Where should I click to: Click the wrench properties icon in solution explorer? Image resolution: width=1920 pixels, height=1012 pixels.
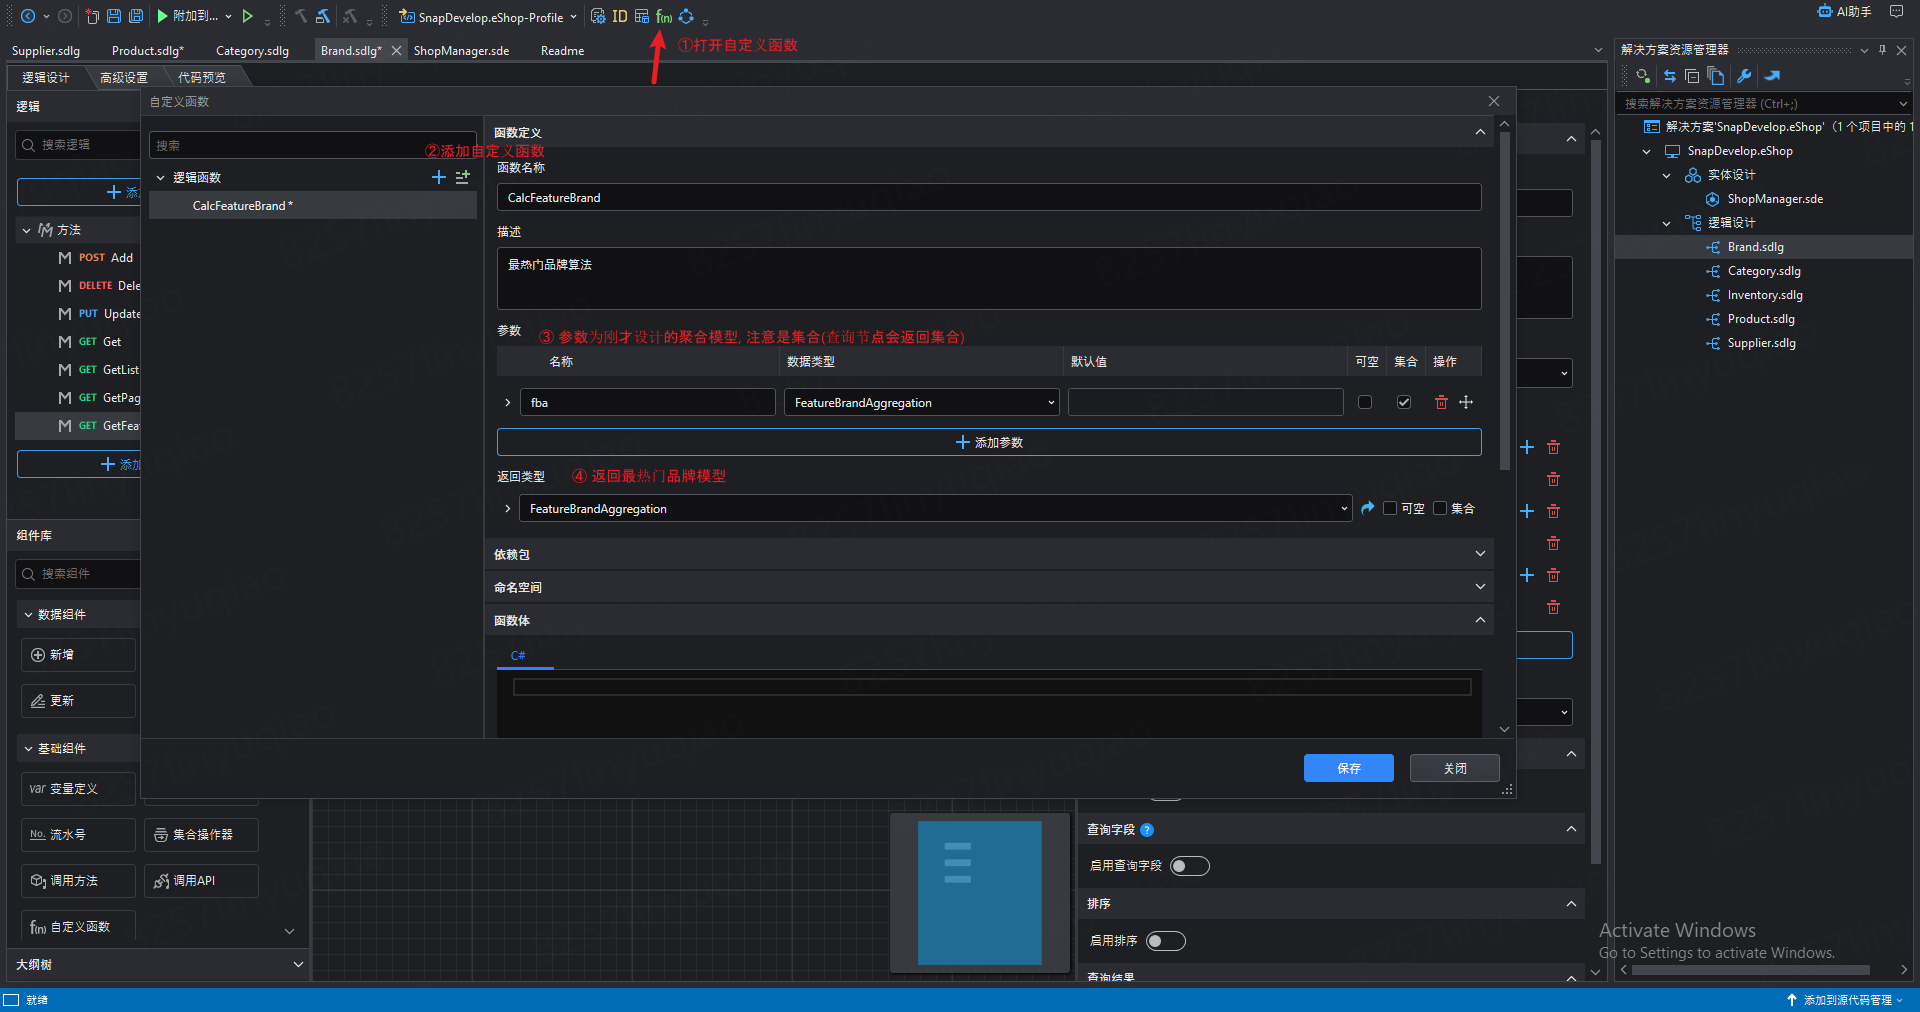[1744, 76]
